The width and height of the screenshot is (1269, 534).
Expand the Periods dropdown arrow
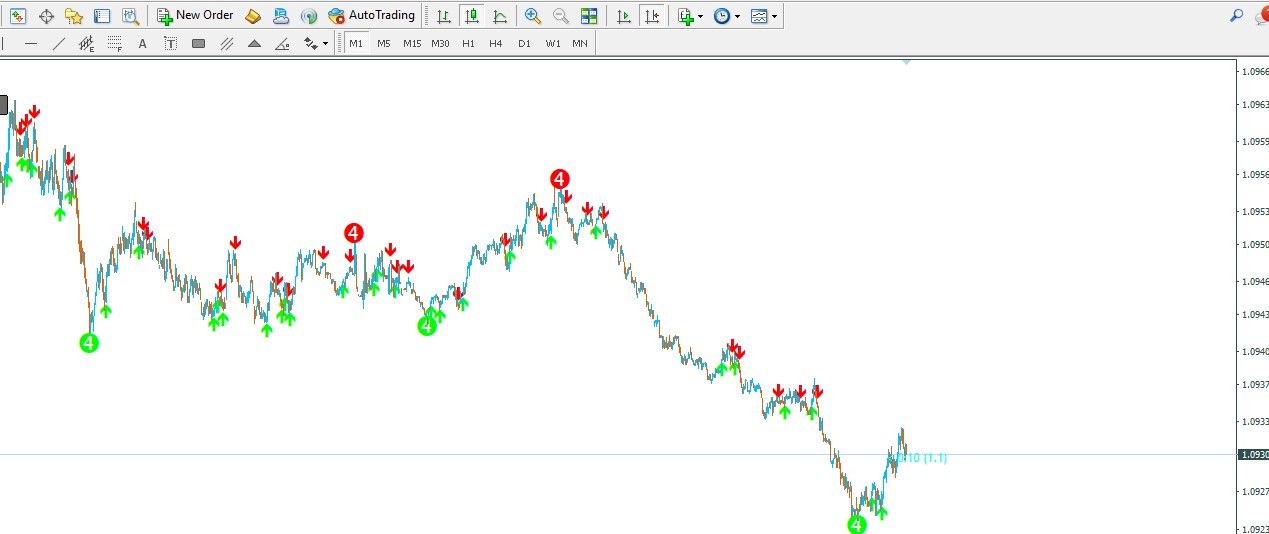(x=738, y=17)
